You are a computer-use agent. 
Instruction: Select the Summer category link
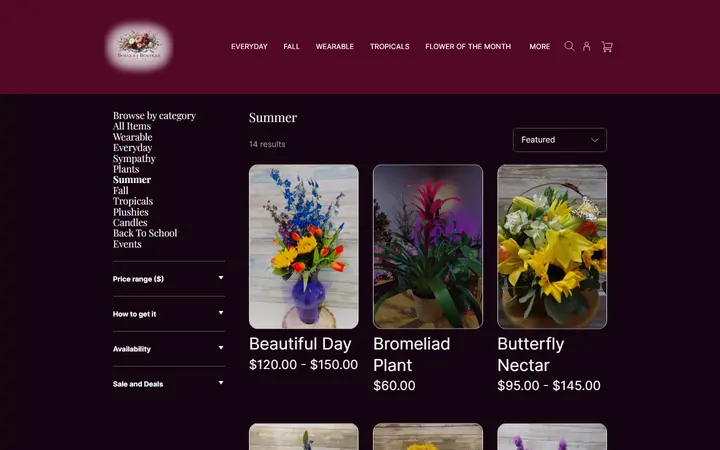[132, 180]
